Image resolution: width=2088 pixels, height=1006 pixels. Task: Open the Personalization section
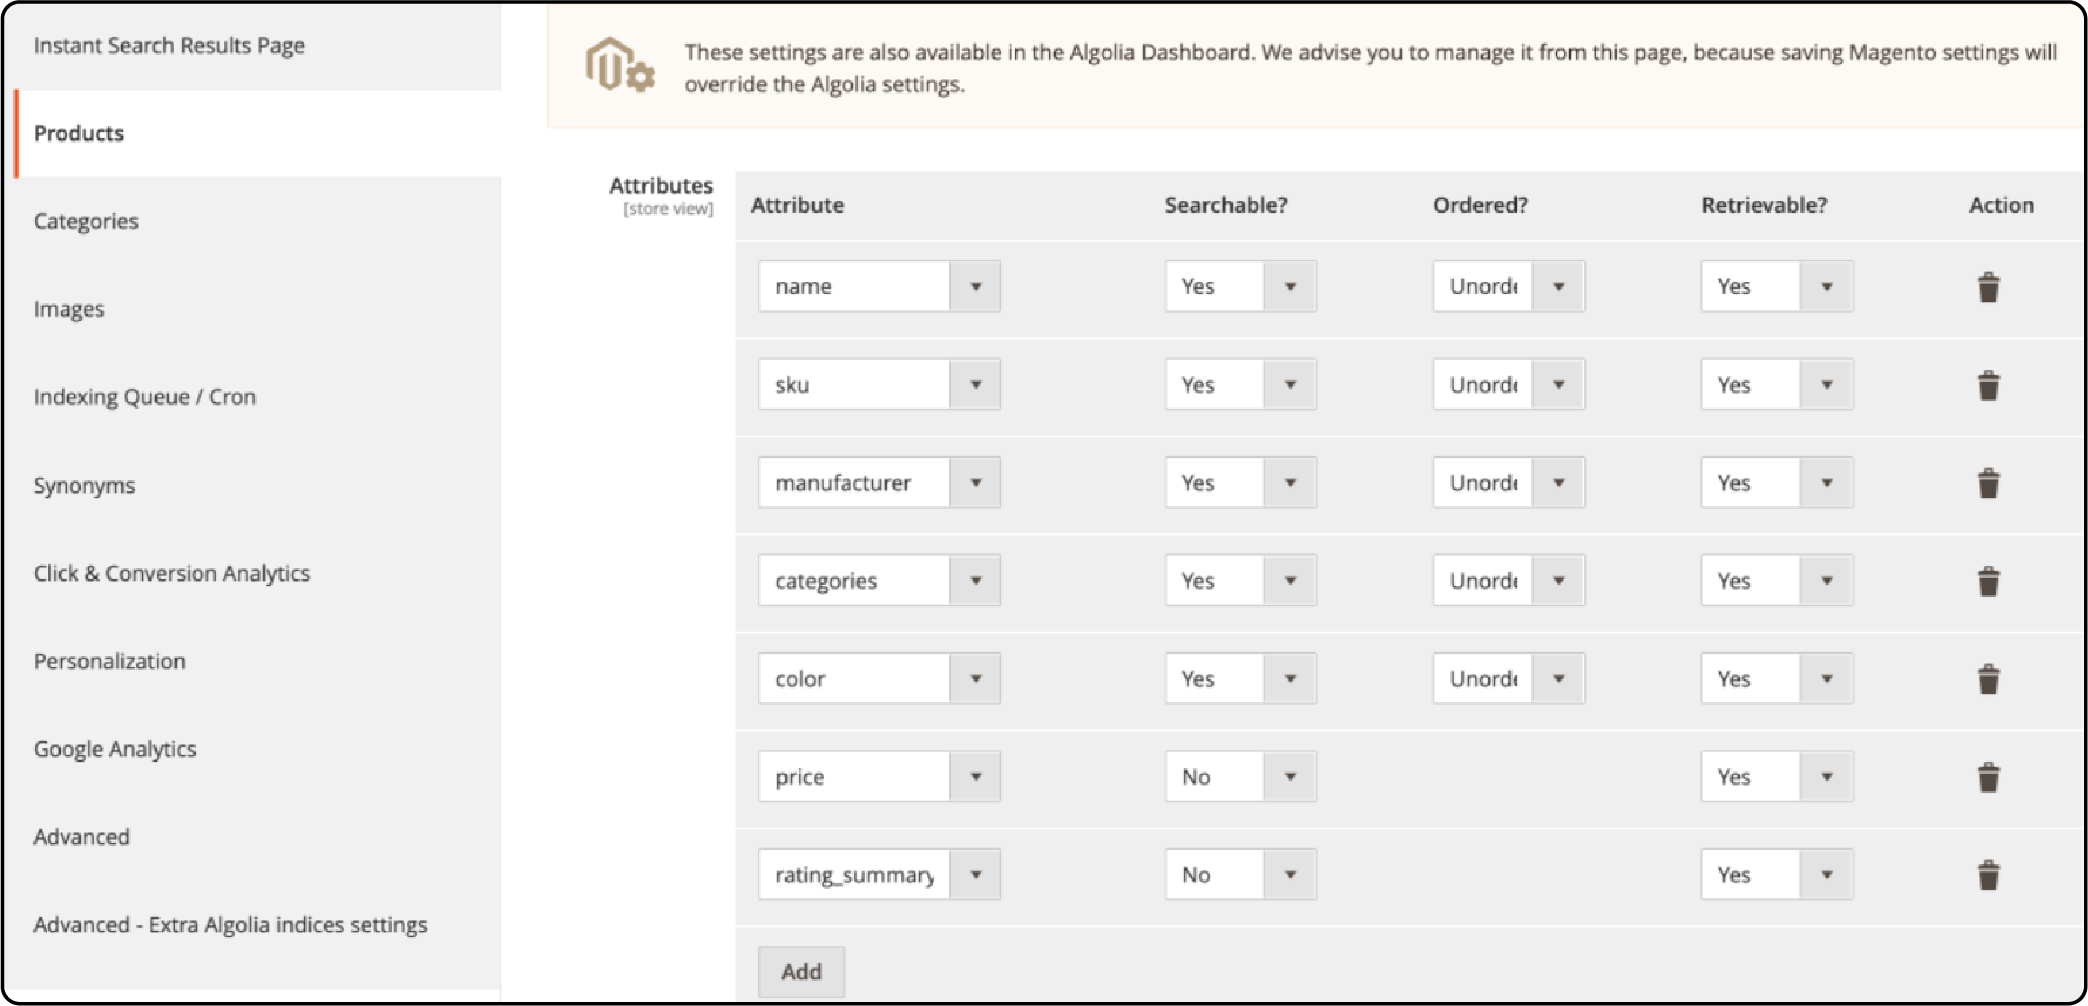pyautogui.click(x=258, y=662)
